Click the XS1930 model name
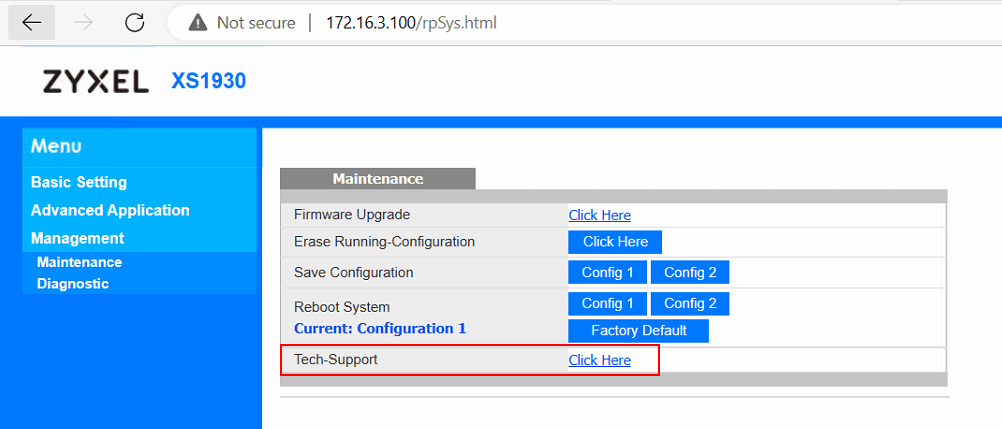 [208, 81]
